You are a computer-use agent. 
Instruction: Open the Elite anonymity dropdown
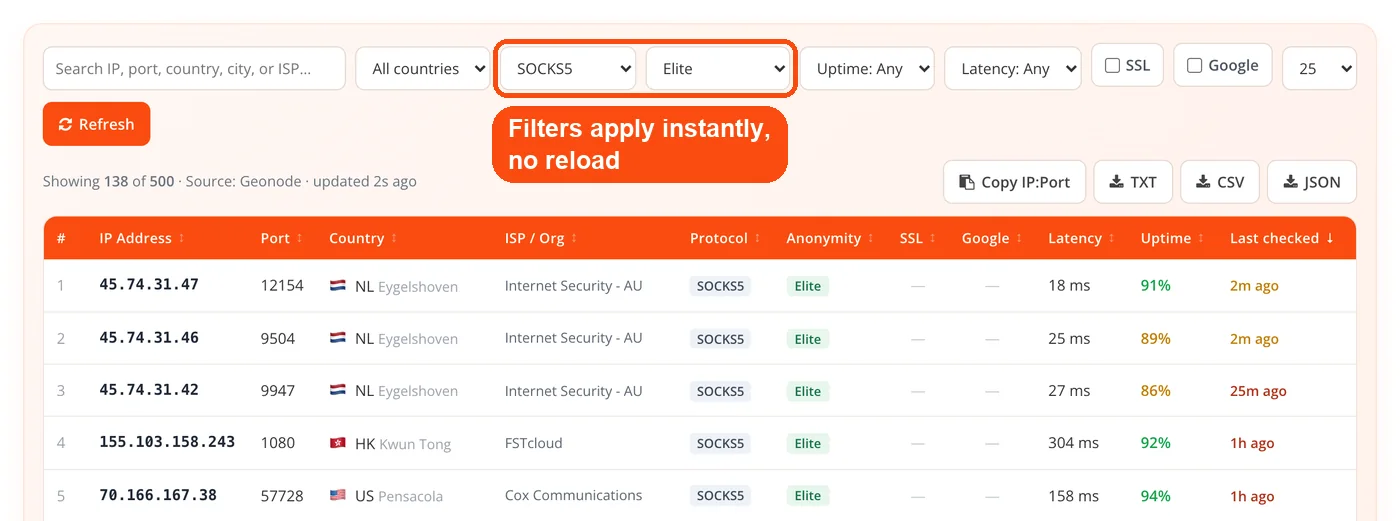(x=719, y=69)
